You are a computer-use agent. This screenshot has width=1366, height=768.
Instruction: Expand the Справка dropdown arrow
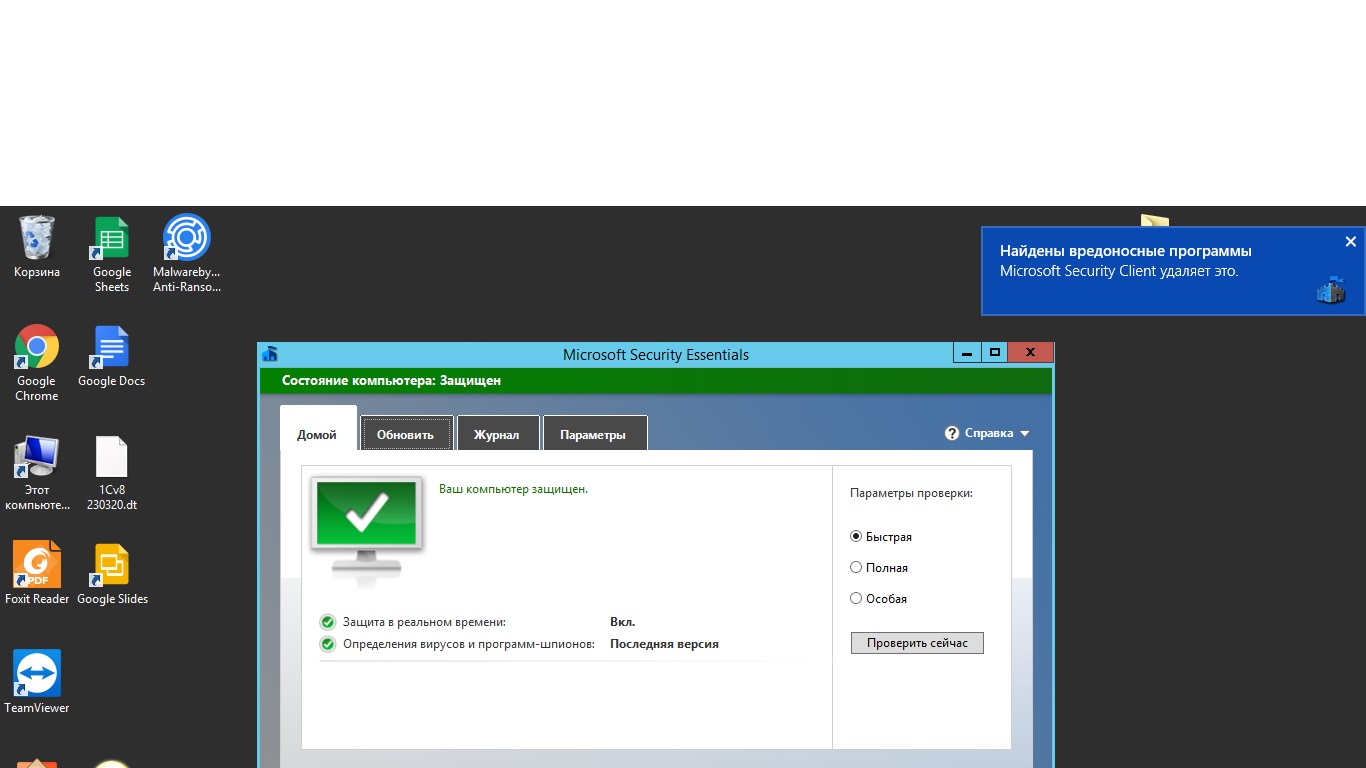pyautogui.click(x=1024, y=434)
